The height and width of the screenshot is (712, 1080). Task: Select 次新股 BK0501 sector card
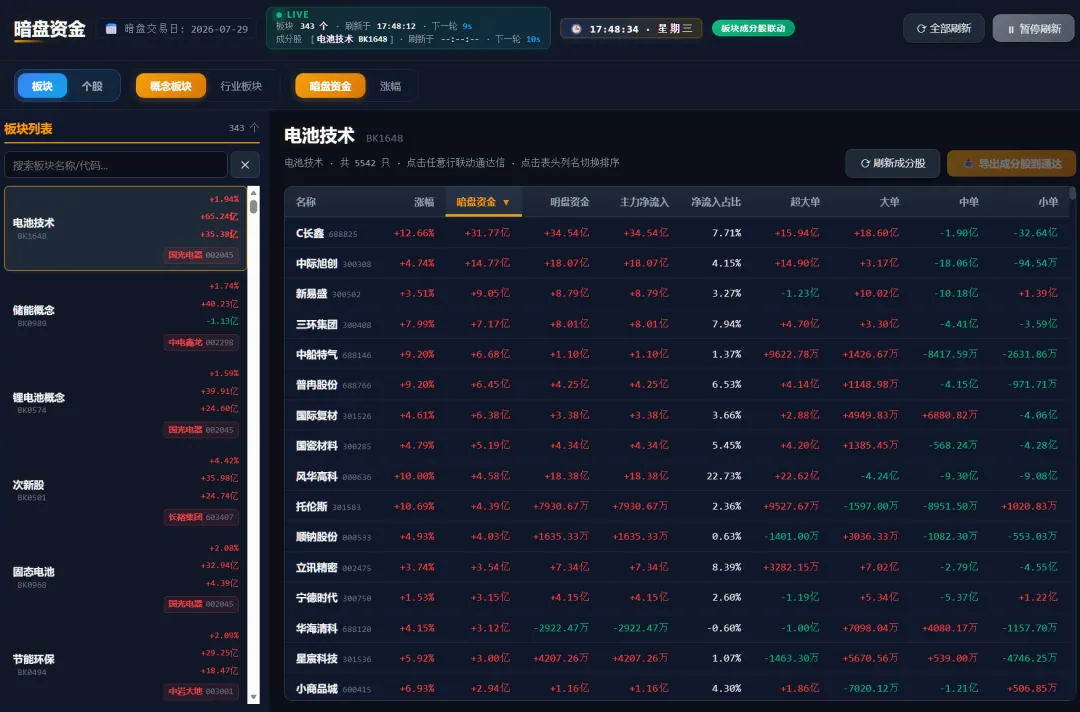[x=125, y=490]
